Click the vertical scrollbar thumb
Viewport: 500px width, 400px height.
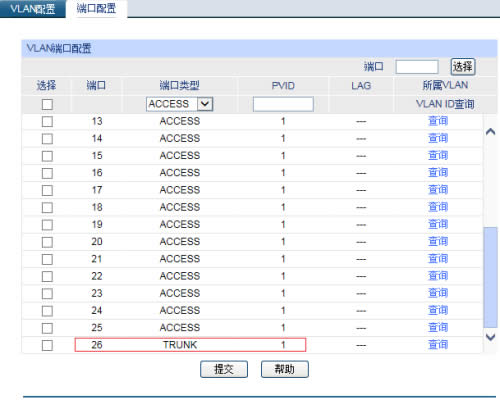click(490, 277)
